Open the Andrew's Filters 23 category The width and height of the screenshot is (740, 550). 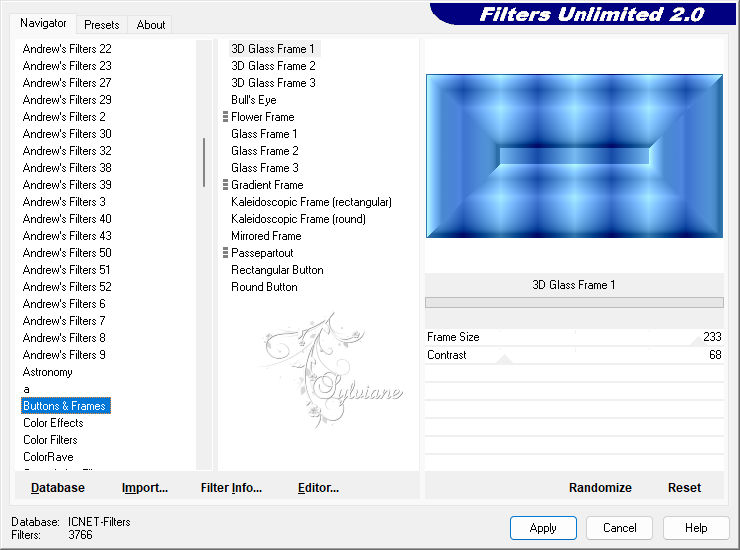pyautogui.click(x=67, y=66)
